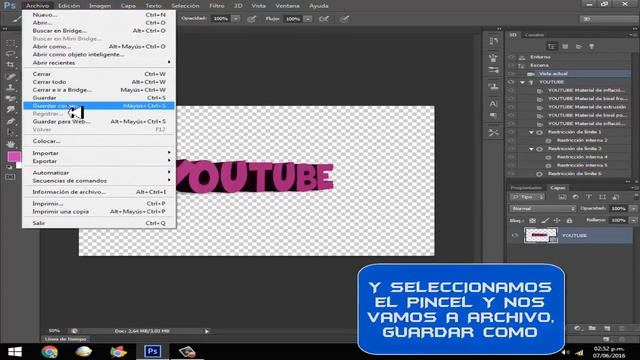
Task: Open the Character panel icon (A)
Action: click(493, 104)
